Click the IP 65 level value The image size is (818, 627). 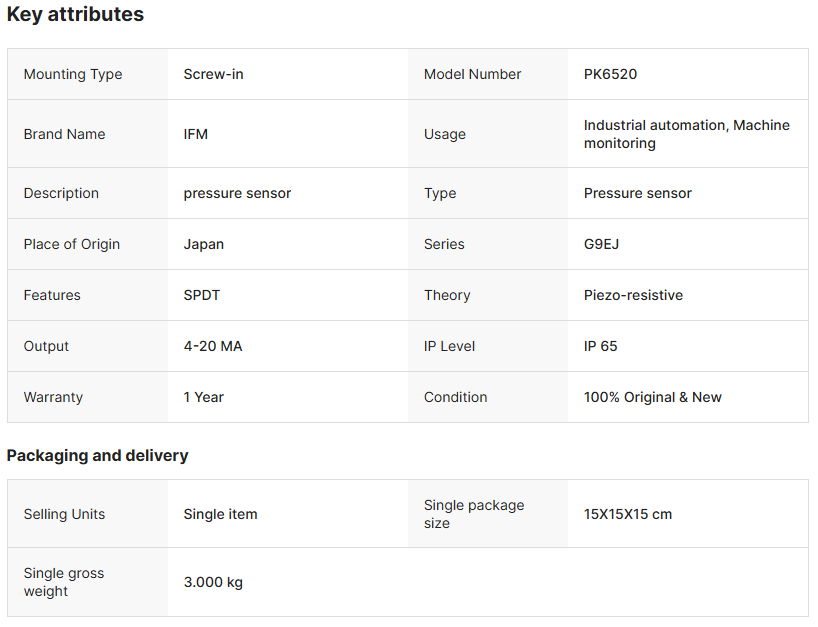601,346
